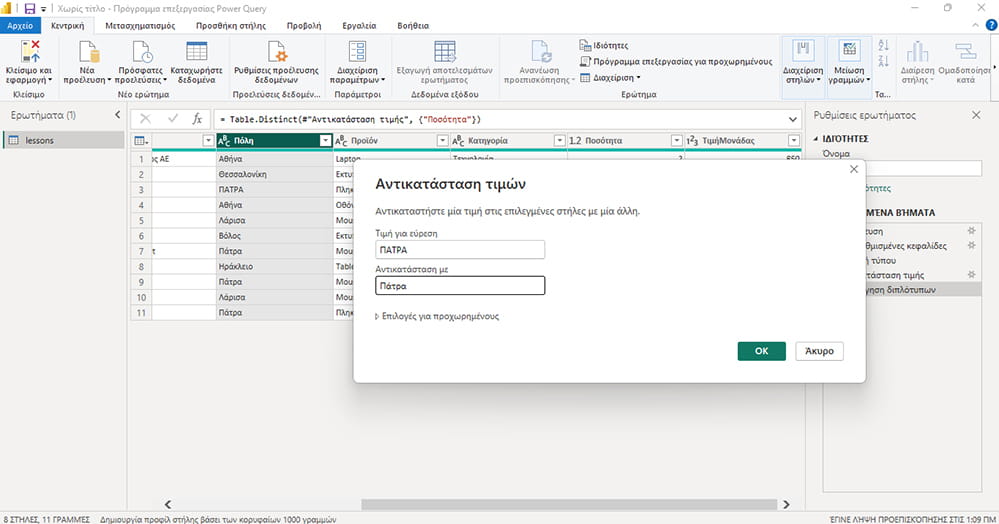Open the Πόλη column filter dropdown
The width and height of the screenshot is (999, 524).
(x=325, y=140)
